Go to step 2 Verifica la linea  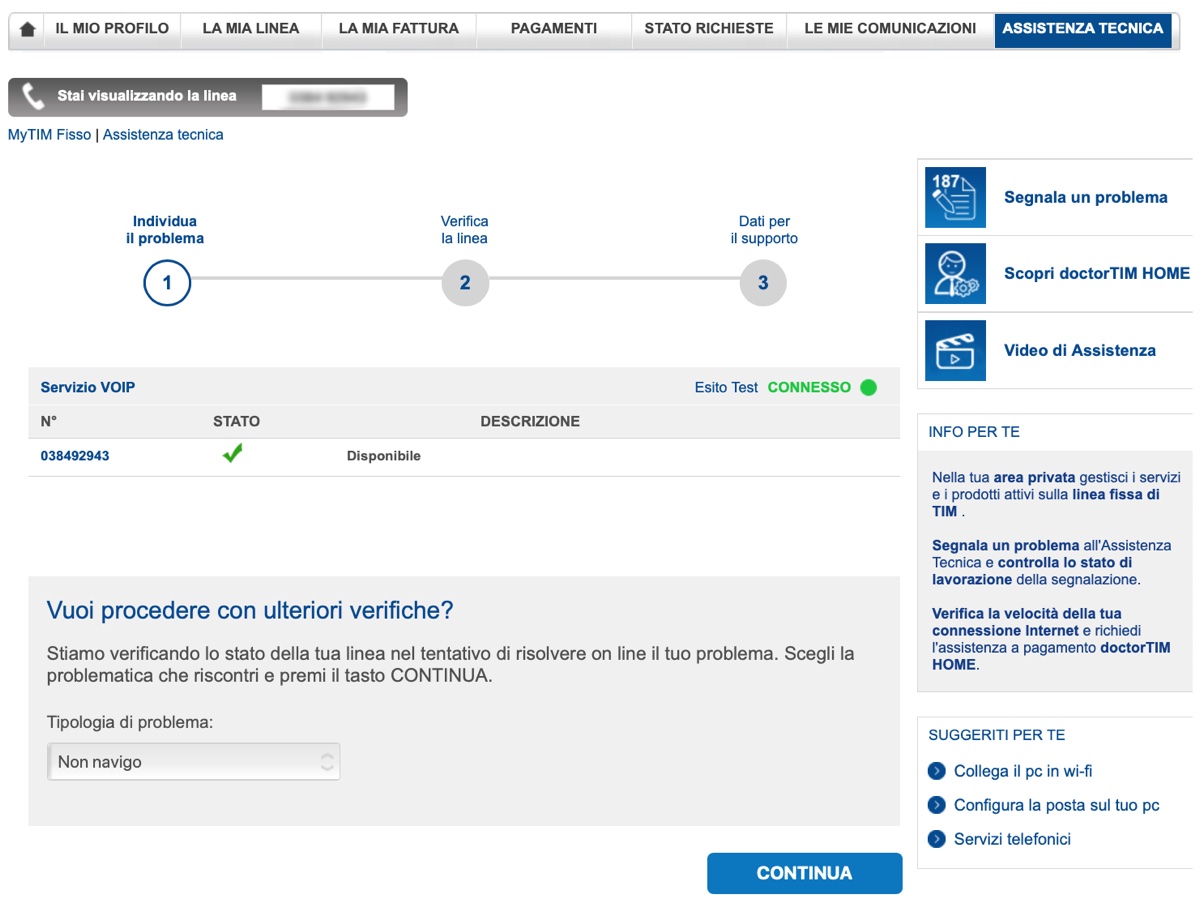point(465,283)
